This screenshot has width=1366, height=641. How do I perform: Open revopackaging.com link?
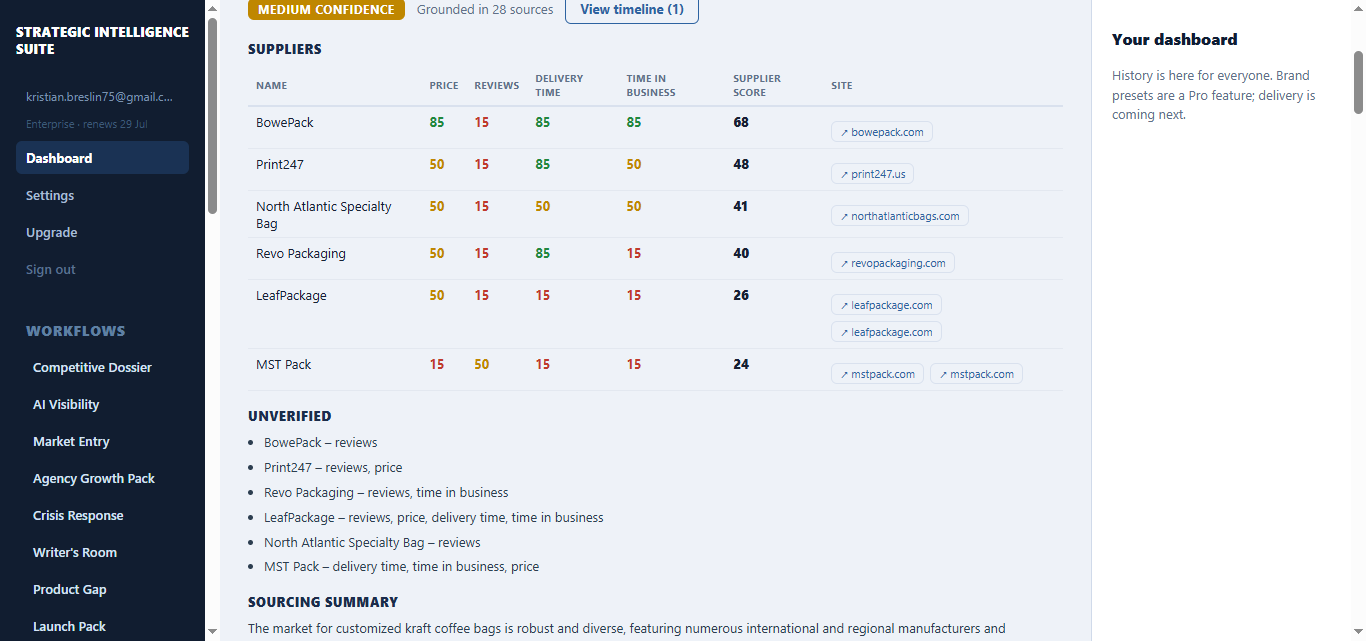point(892,263)
